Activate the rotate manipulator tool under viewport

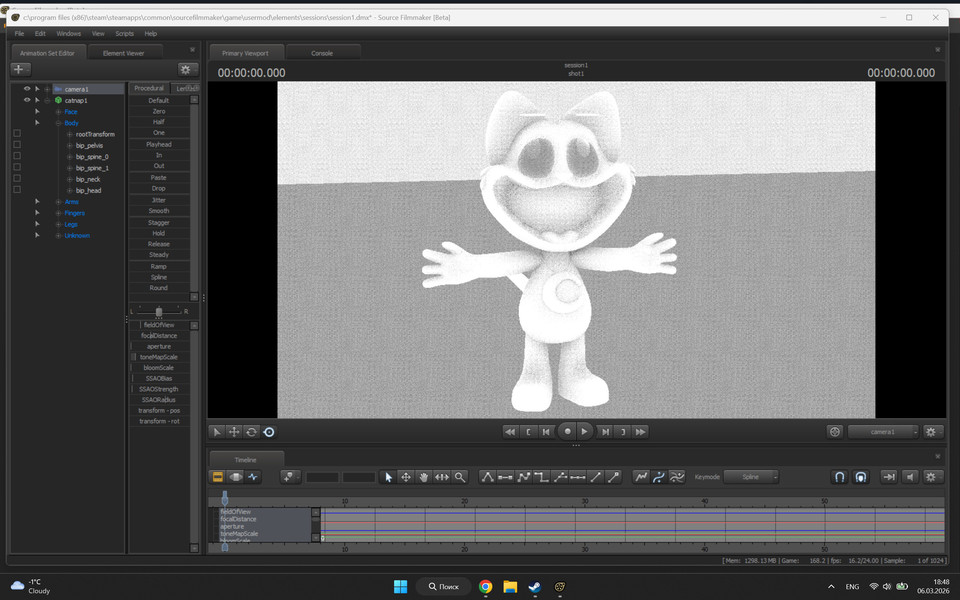[x=251, y=431]
